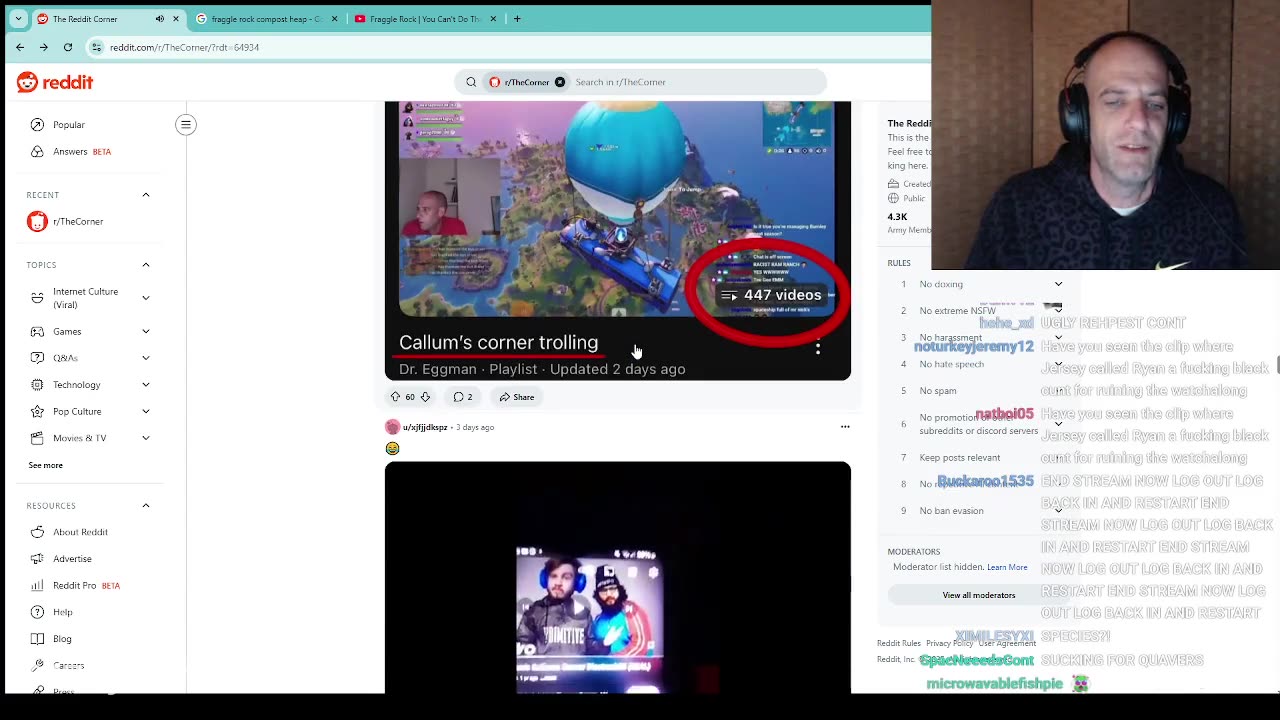Downvote the Callum's corner trolling post
The height and width of the screenshot is (720, 1280).
[x=425, y=397]
